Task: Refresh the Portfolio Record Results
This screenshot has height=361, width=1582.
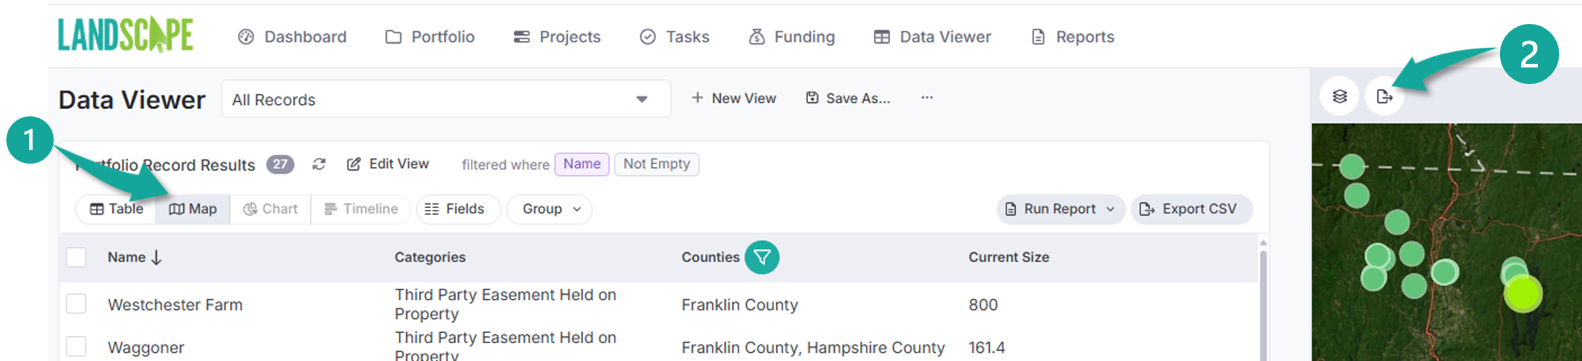Action: (319, 164)
